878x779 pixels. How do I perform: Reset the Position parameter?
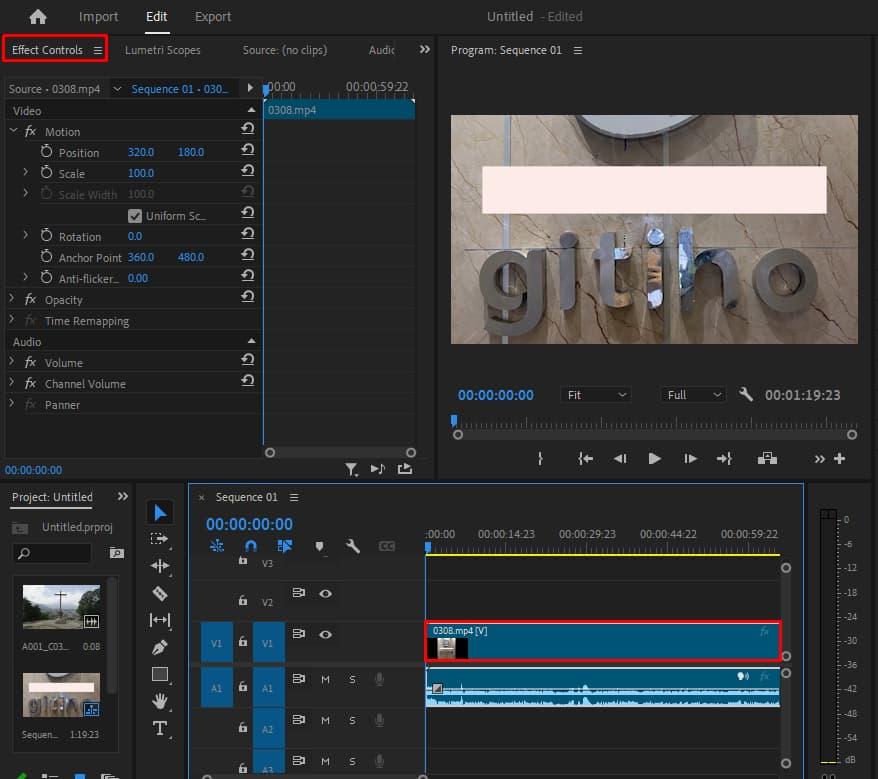247,152
